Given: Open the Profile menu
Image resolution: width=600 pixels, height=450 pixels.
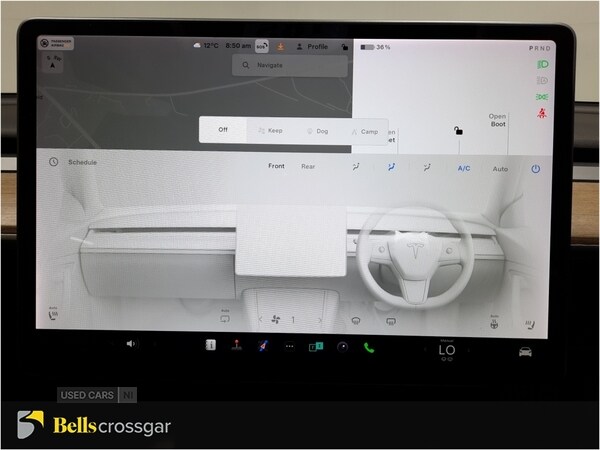Looking at the screenshot, I should point(310,46).
